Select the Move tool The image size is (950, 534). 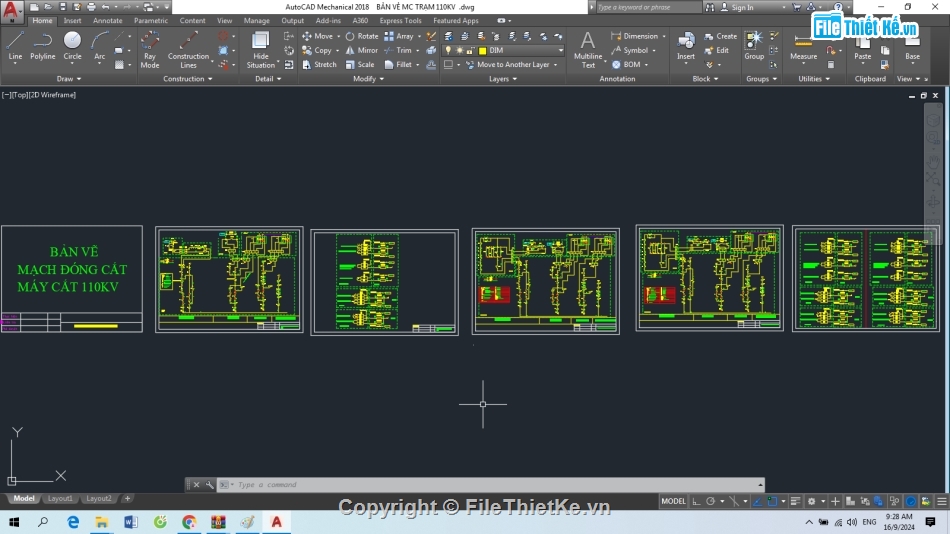317,36
